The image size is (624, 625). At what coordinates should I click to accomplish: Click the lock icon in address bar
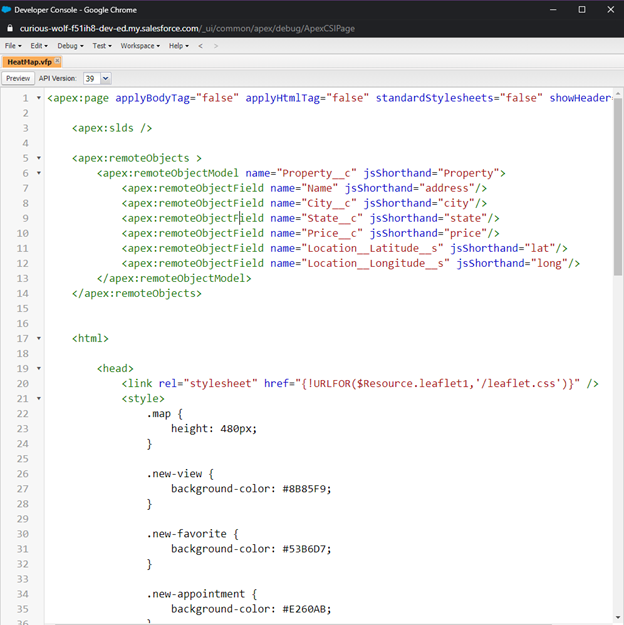tap(10, 28)
